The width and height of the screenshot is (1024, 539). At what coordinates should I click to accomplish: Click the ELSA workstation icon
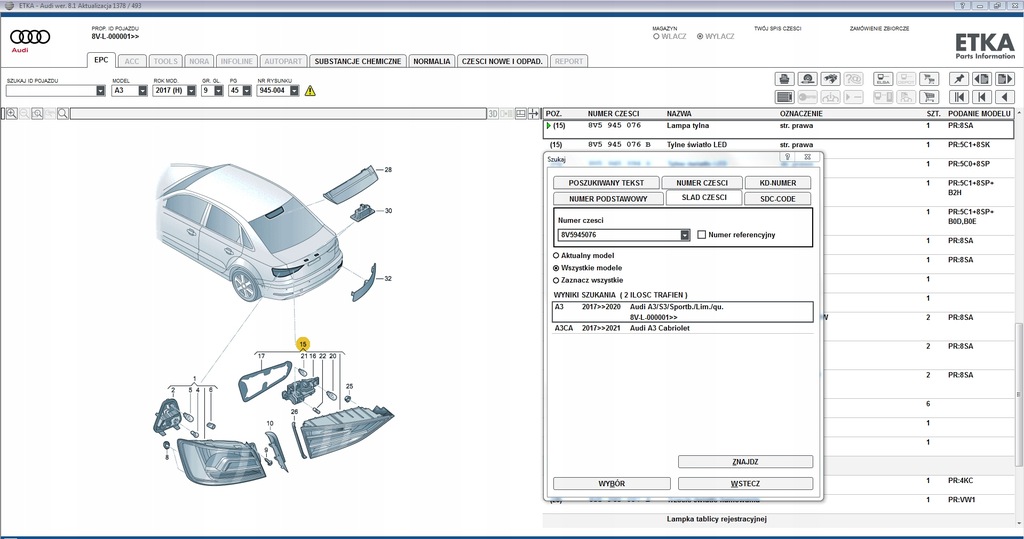[x=882, y=79]
